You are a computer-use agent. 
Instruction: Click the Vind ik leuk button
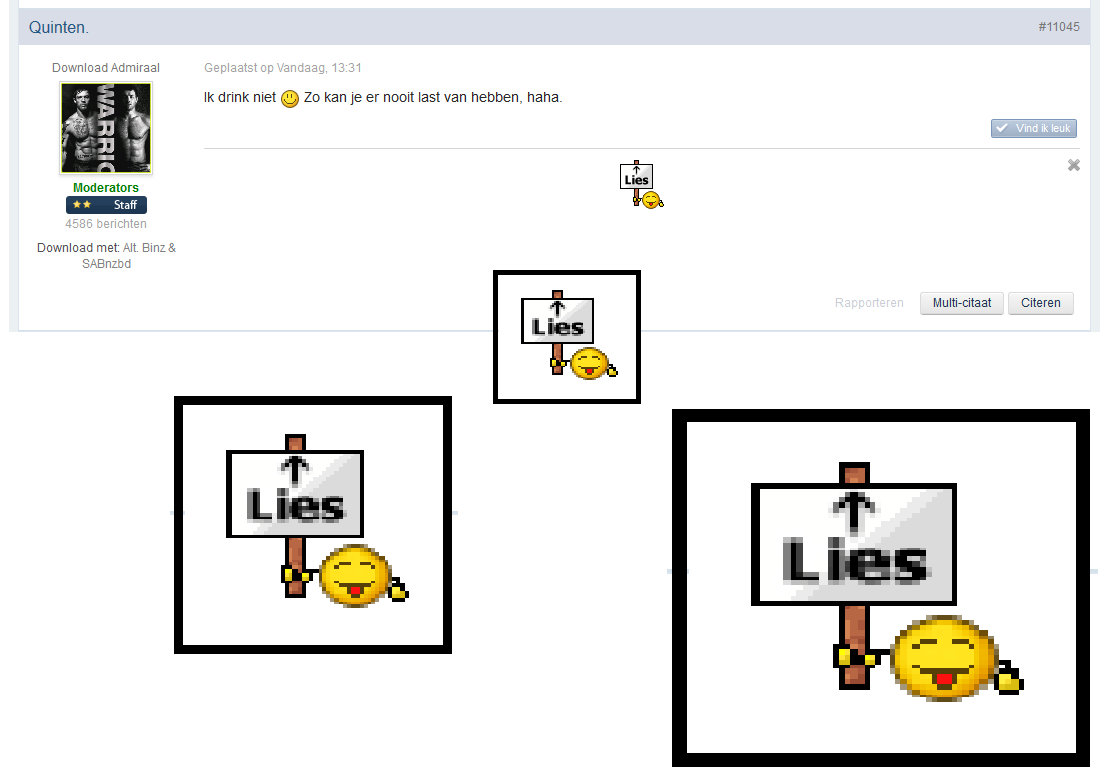[x=1034, y=128]
